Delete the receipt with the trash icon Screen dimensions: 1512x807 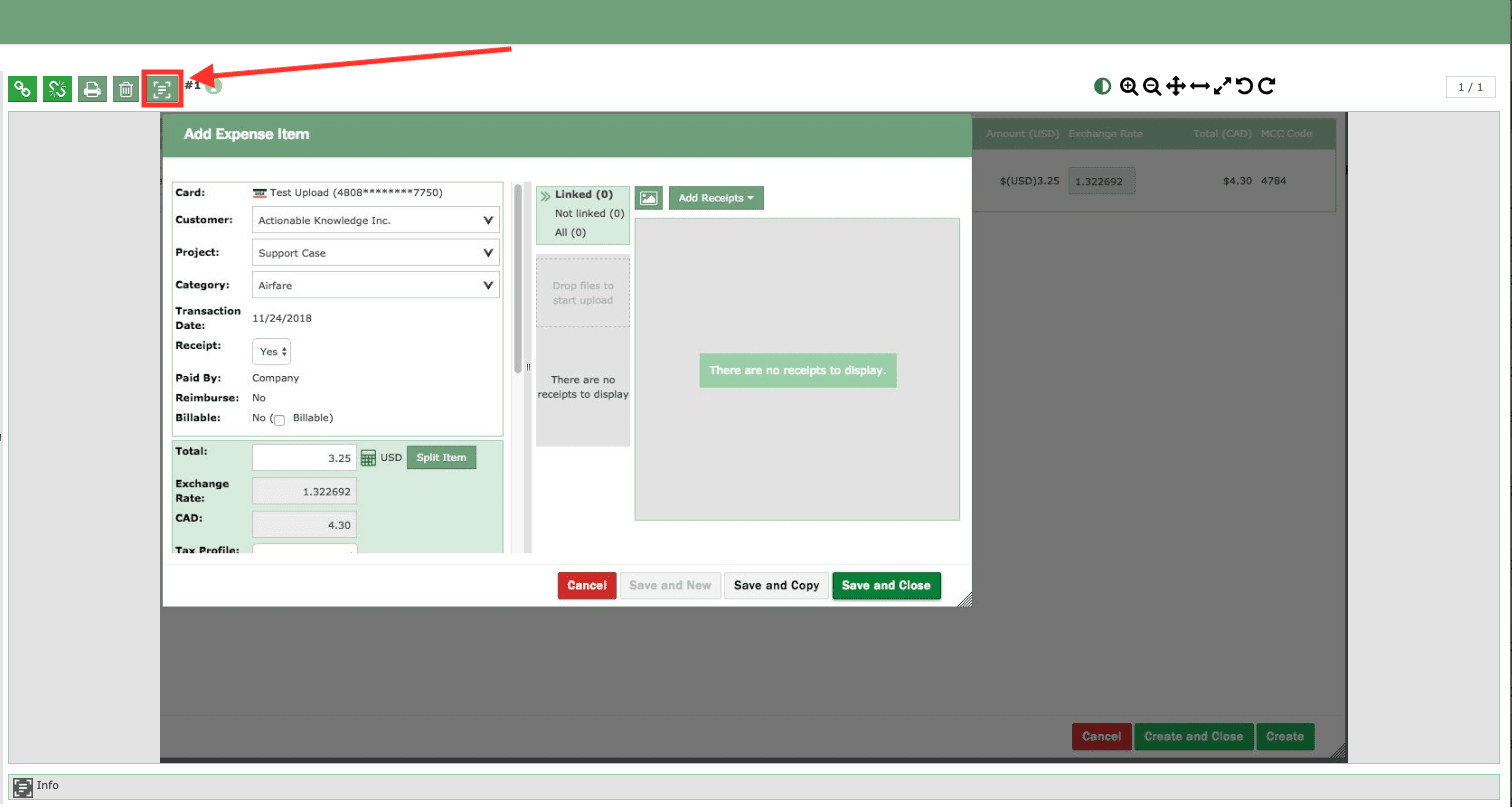pyautogui.click(x=126, y=89)
